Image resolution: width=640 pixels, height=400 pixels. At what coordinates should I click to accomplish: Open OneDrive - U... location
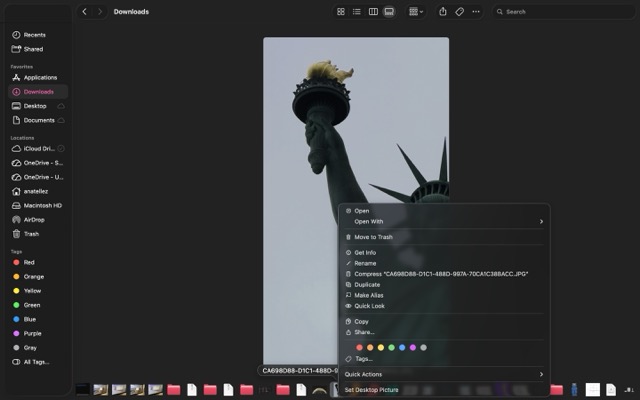(38, 177)
